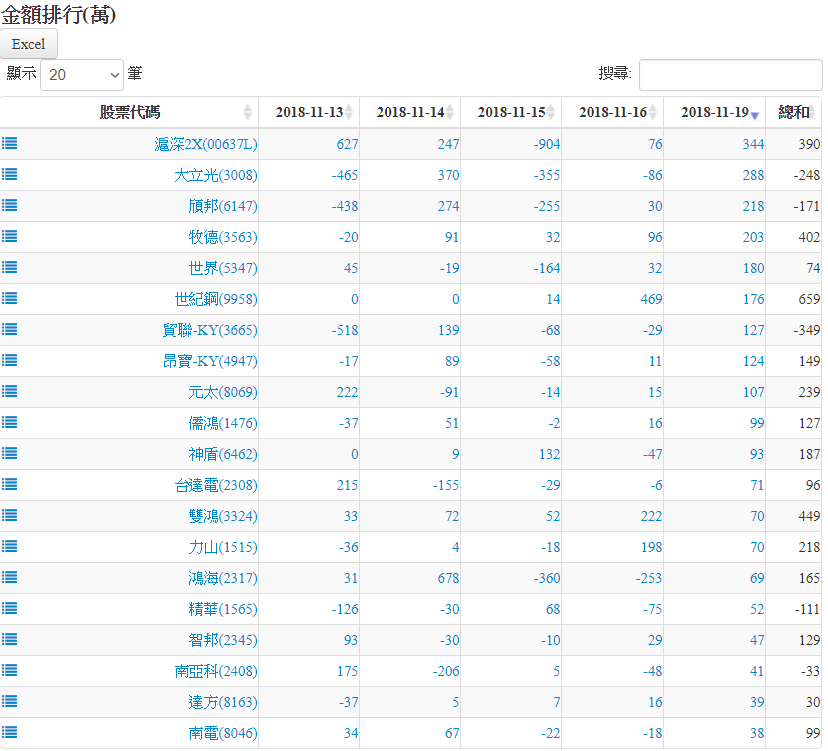Open the row icon for 元太(8069)

click(9, 392)
